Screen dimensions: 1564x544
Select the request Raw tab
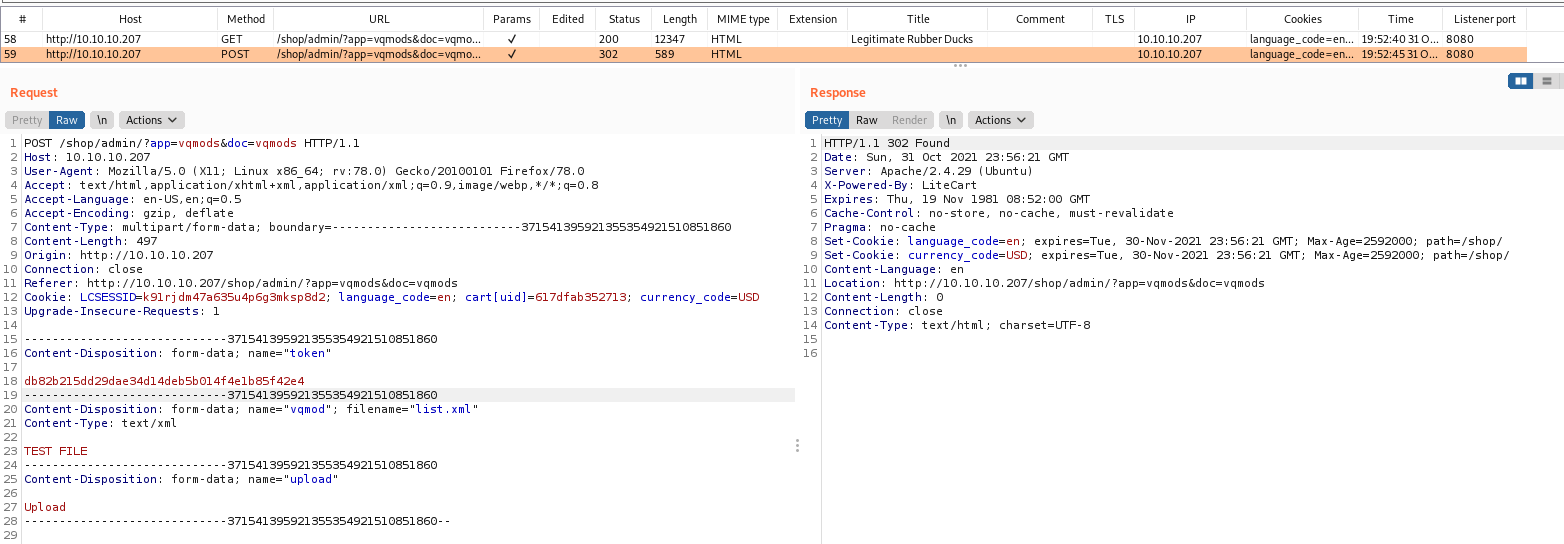[67, 120]
